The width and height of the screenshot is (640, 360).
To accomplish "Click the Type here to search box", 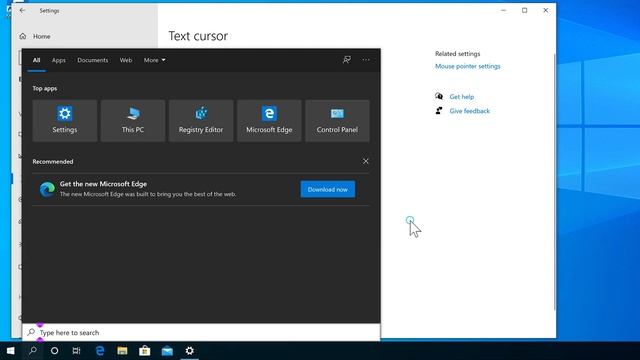I will (201, 333).
